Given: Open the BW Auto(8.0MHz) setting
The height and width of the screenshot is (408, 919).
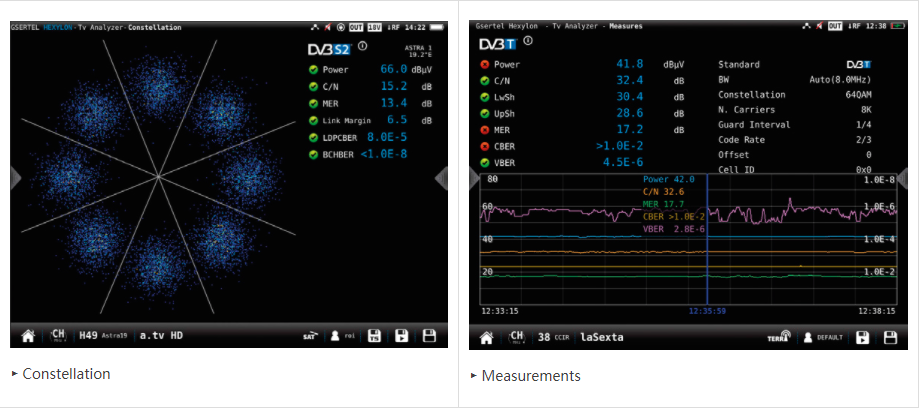Looking at the screenshot, I should click(x=838, y=79).
